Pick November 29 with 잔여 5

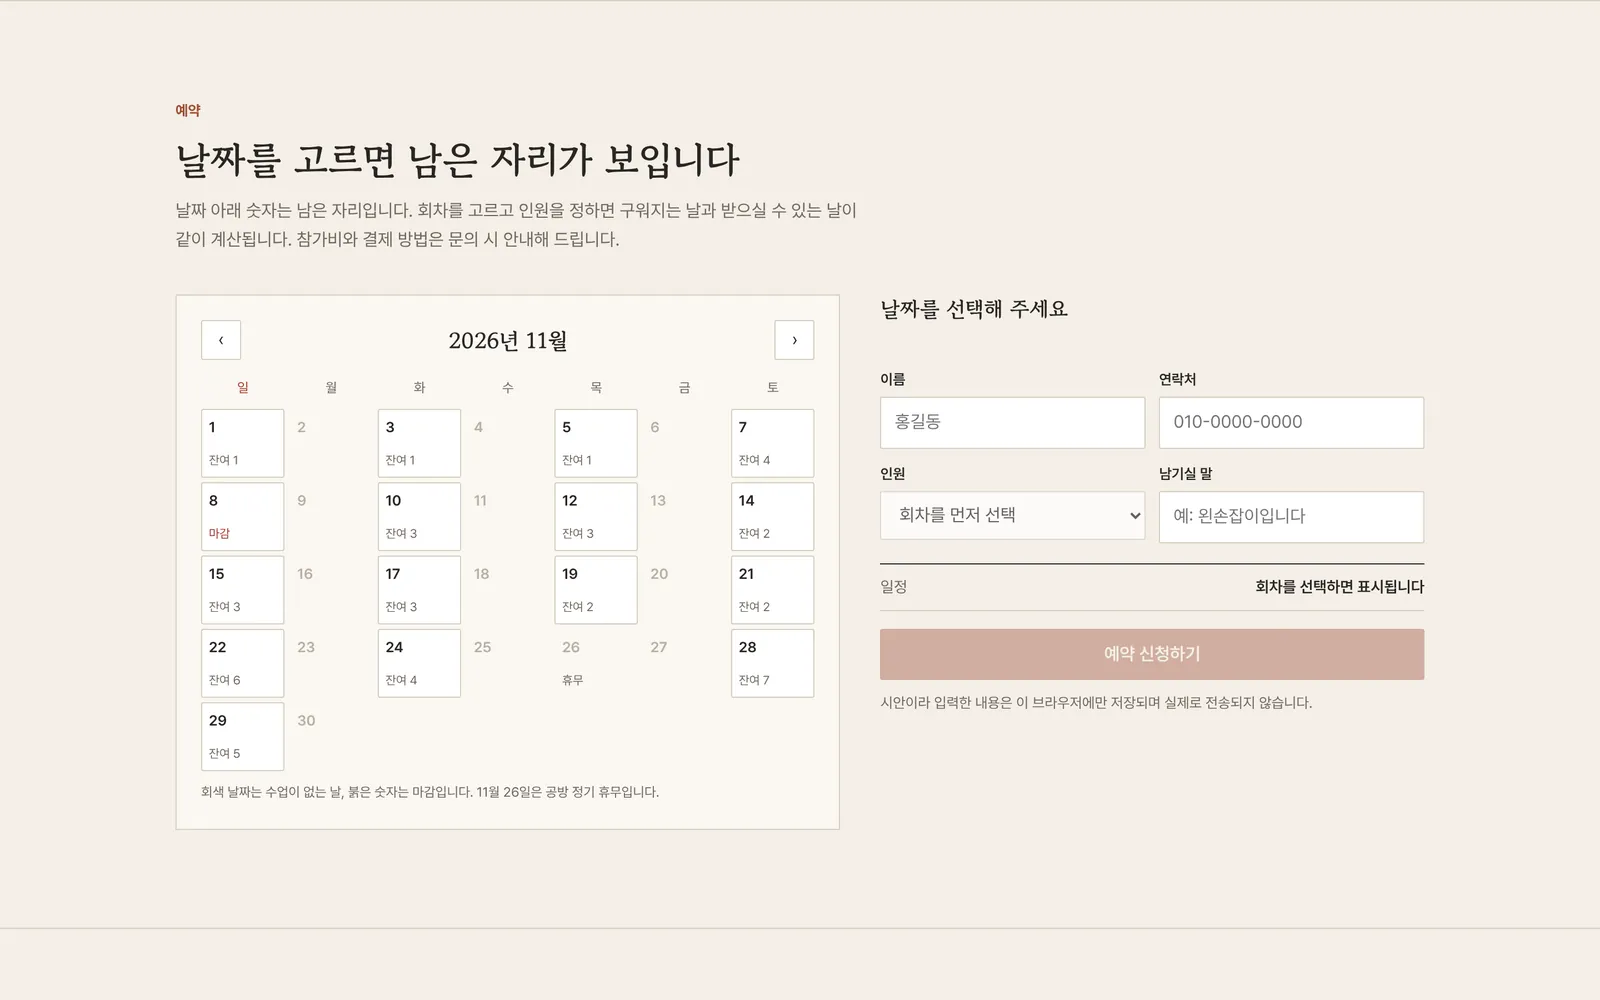(243, 736)
